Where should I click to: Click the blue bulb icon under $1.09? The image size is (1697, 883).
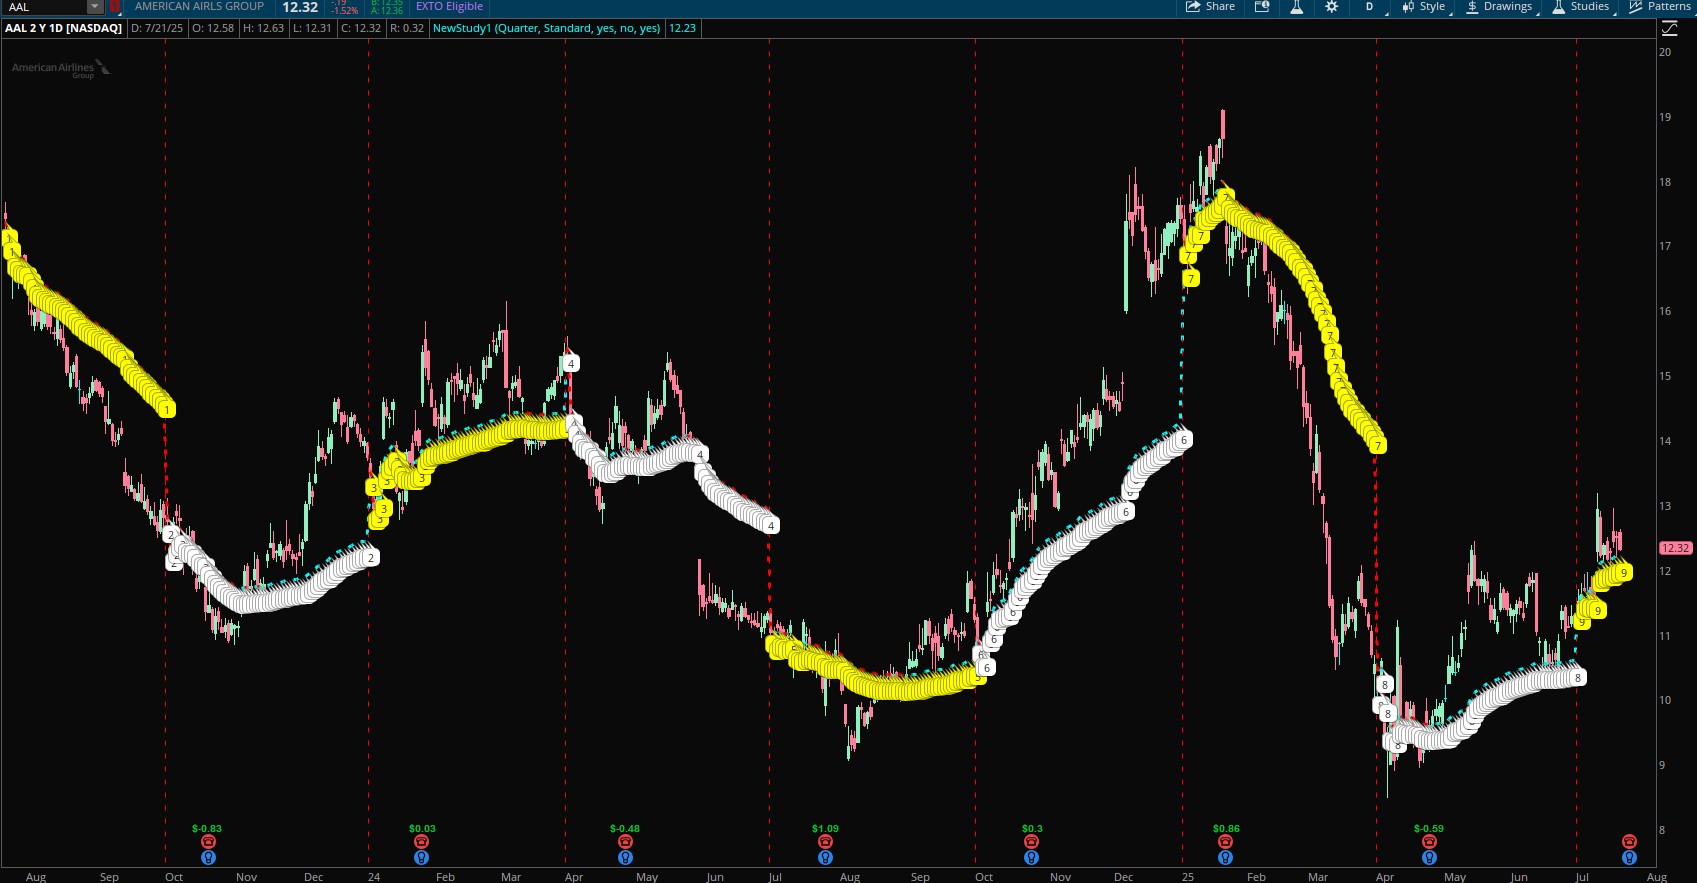(825, 858)
